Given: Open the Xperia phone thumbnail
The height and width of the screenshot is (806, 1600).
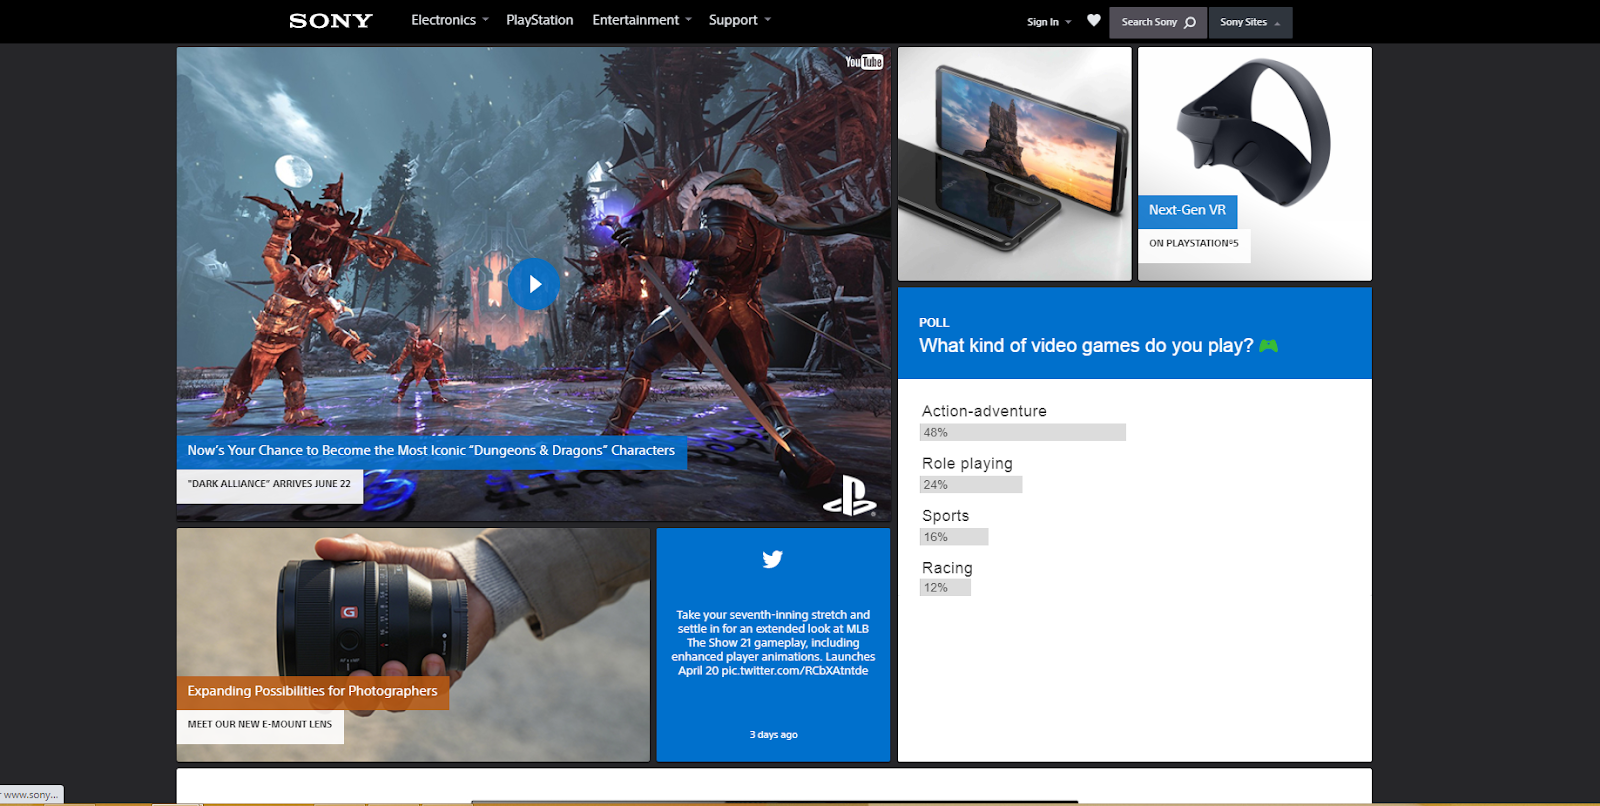Looking at the screenshot, I should coord(1015,164).
